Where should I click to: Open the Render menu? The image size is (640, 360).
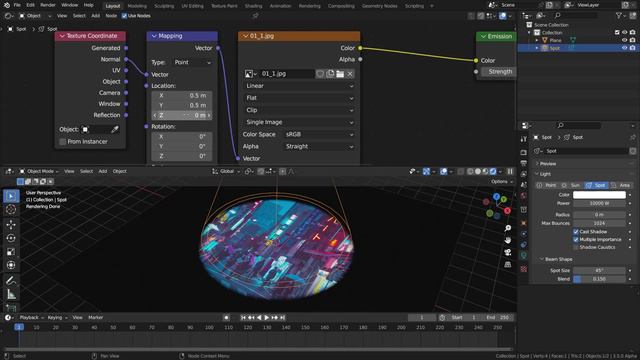(48, 5)
